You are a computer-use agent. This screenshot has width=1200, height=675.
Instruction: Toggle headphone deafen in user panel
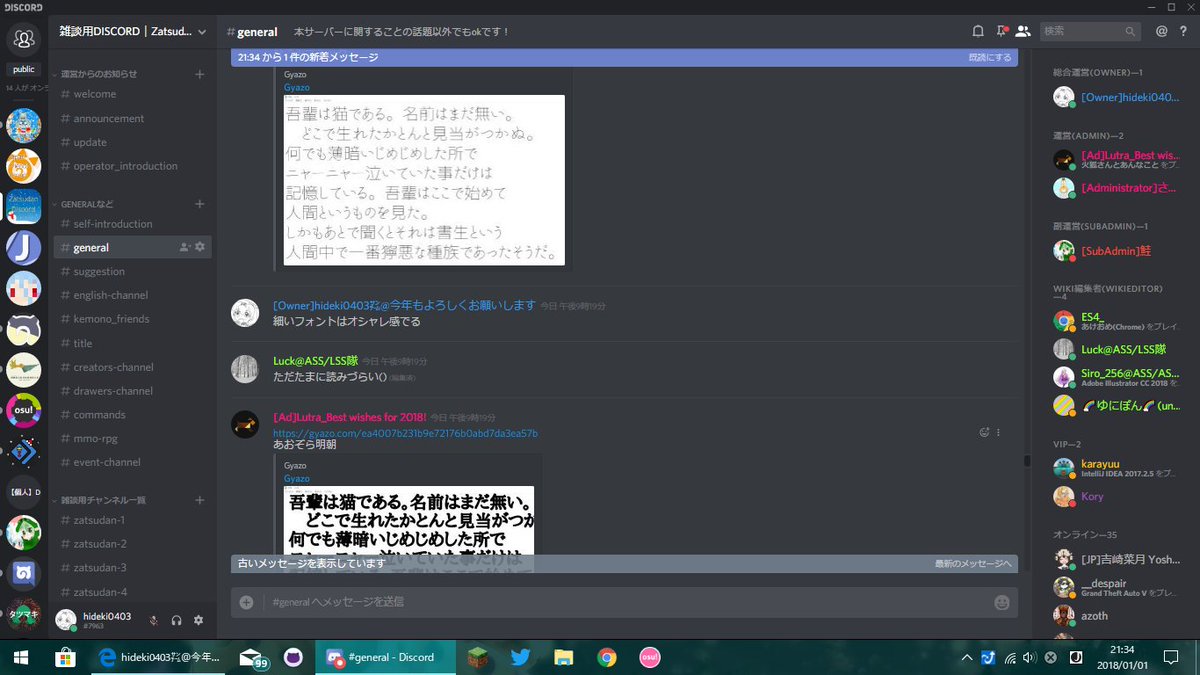click(176, 620)
